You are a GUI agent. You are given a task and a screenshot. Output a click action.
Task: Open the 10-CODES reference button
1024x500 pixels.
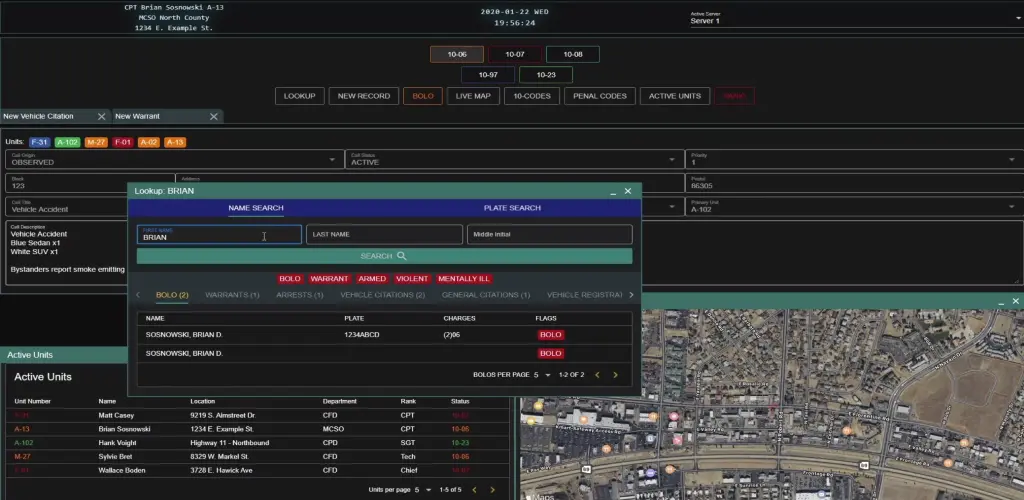(x=532, y=96)
